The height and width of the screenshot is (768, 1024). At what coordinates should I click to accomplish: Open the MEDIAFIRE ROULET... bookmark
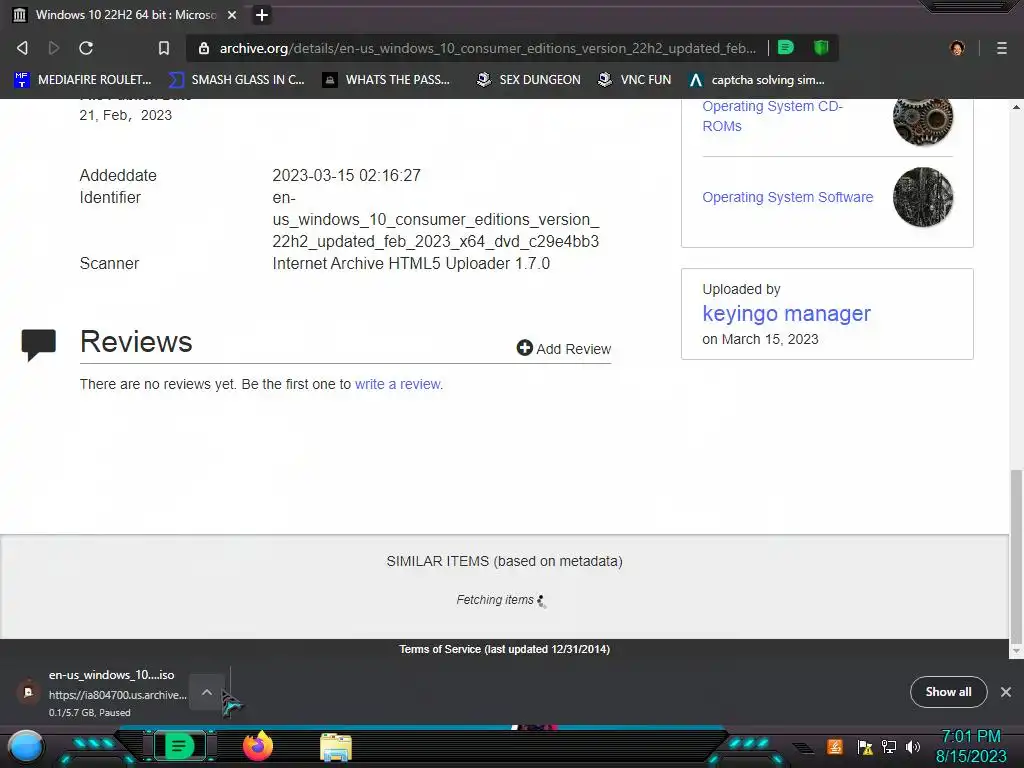click(x=82, y=80)
